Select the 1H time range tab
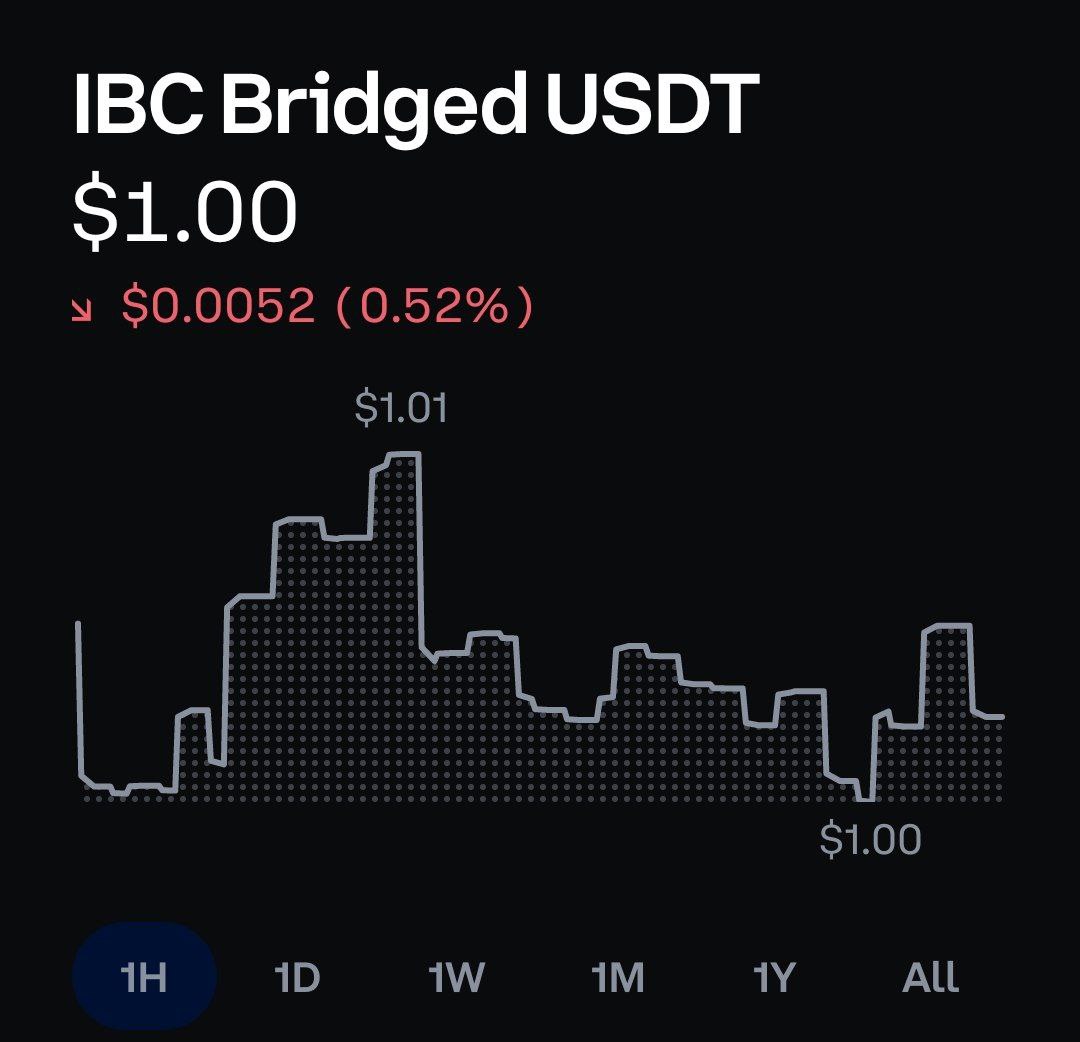This screenshot has height=1042, width=1080. click(x=145, y=976)
